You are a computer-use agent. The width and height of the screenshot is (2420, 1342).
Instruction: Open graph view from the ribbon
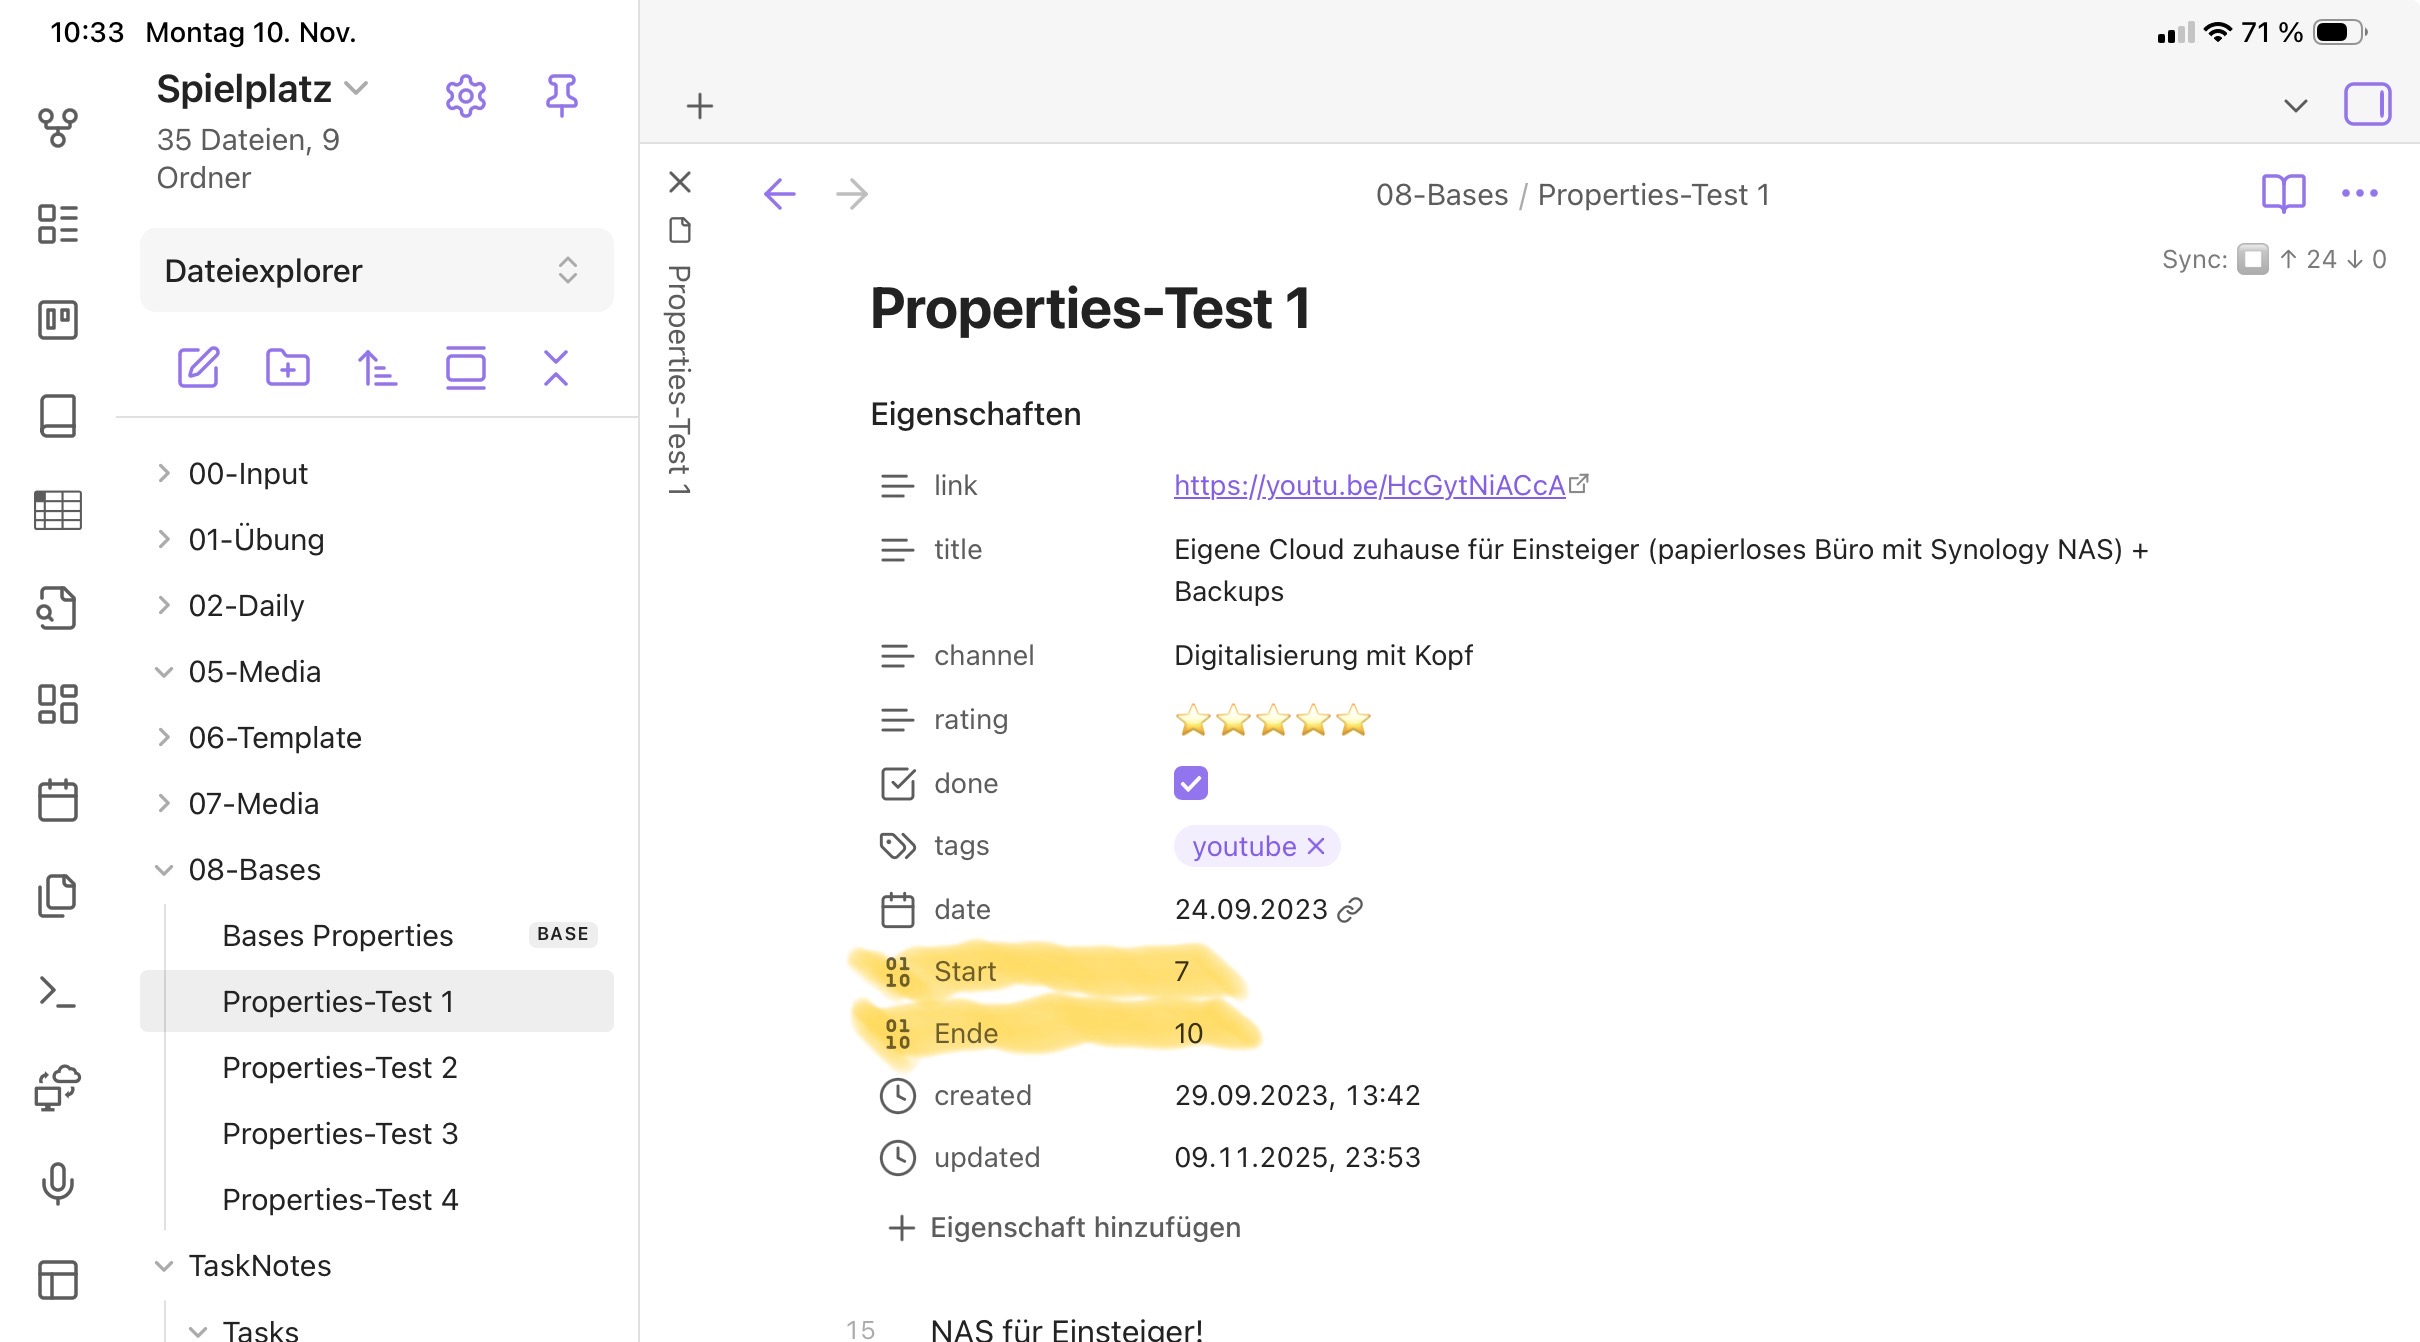tap(57, 128)
